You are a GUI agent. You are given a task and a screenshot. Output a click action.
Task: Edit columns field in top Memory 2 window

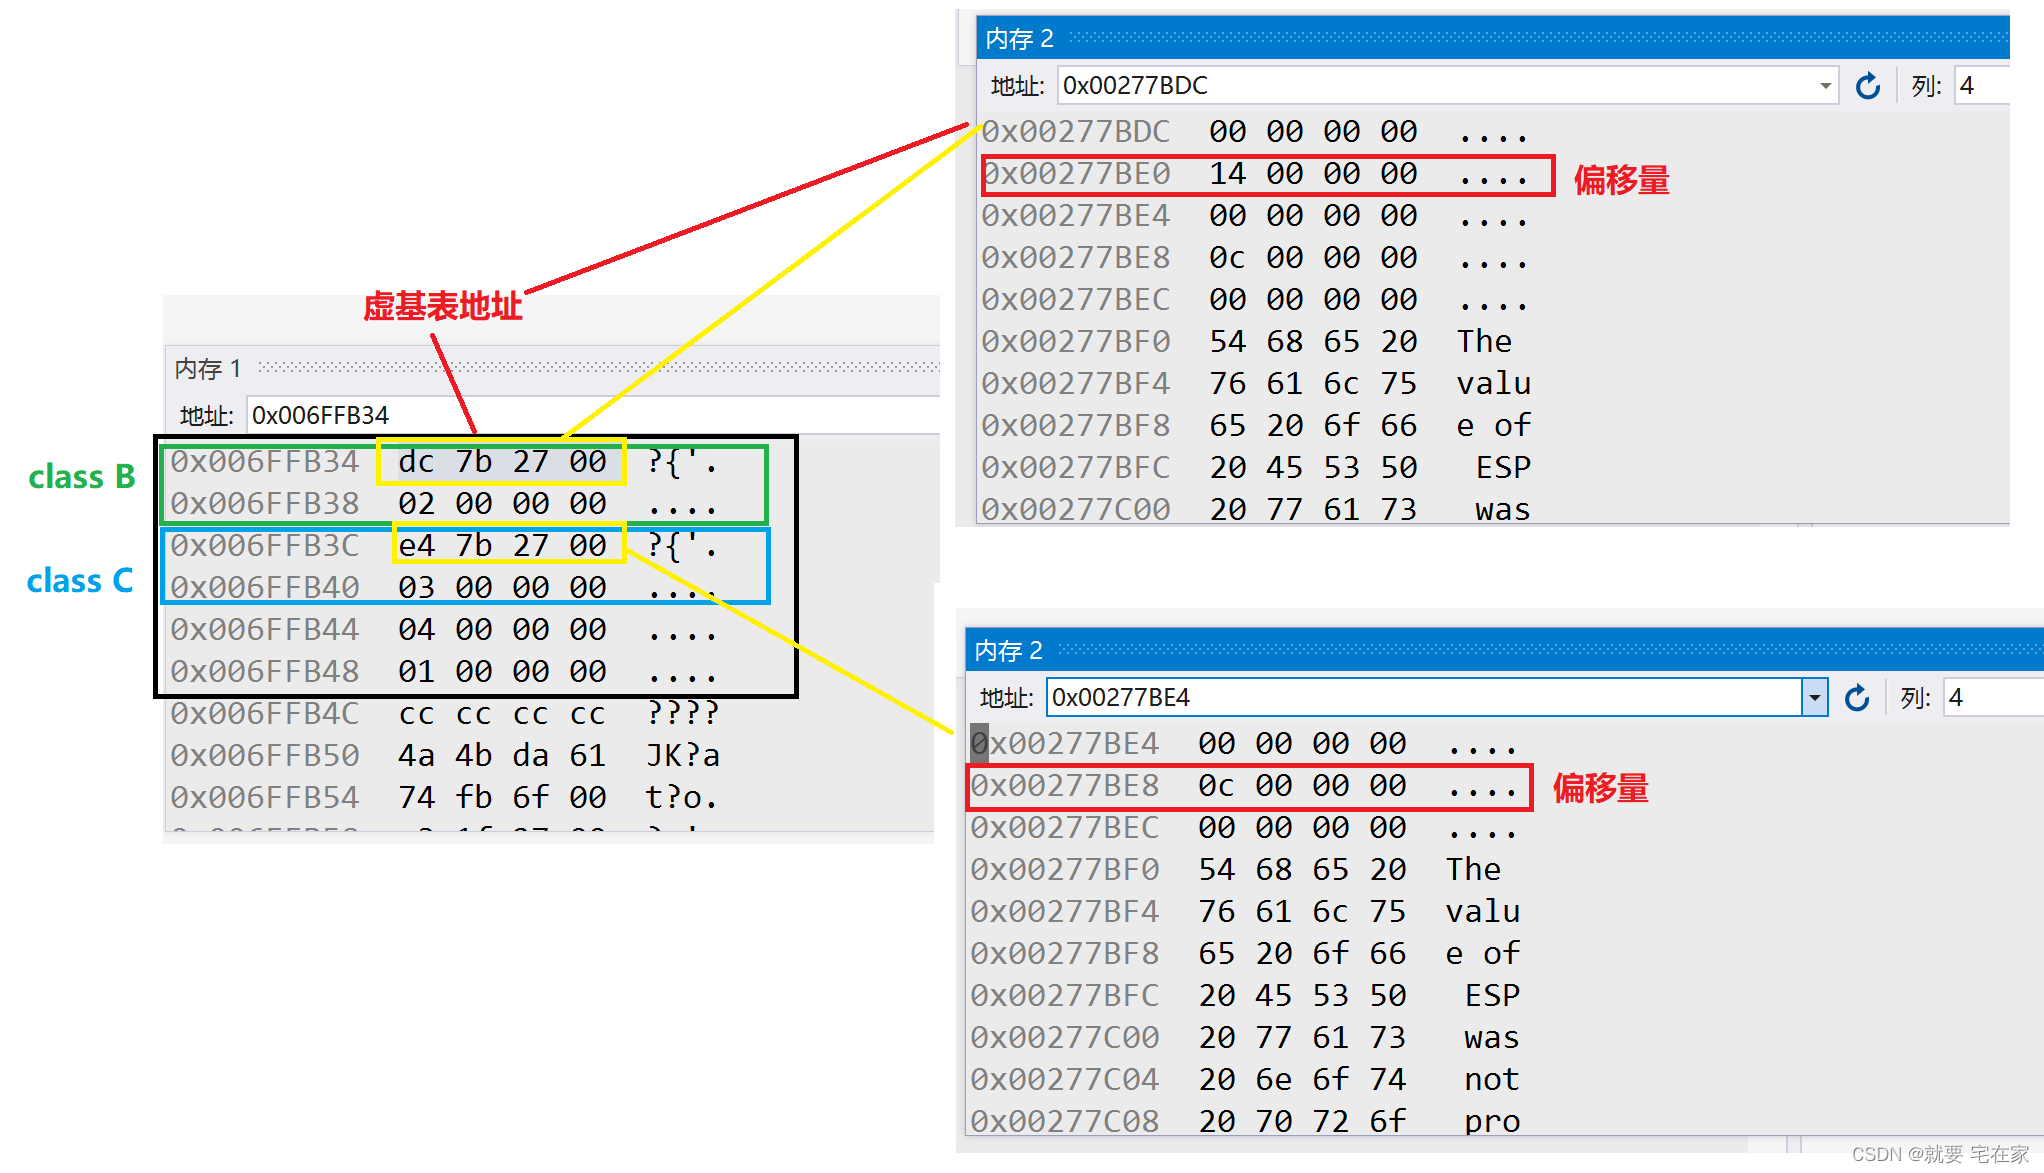(x=1981, y=86)
